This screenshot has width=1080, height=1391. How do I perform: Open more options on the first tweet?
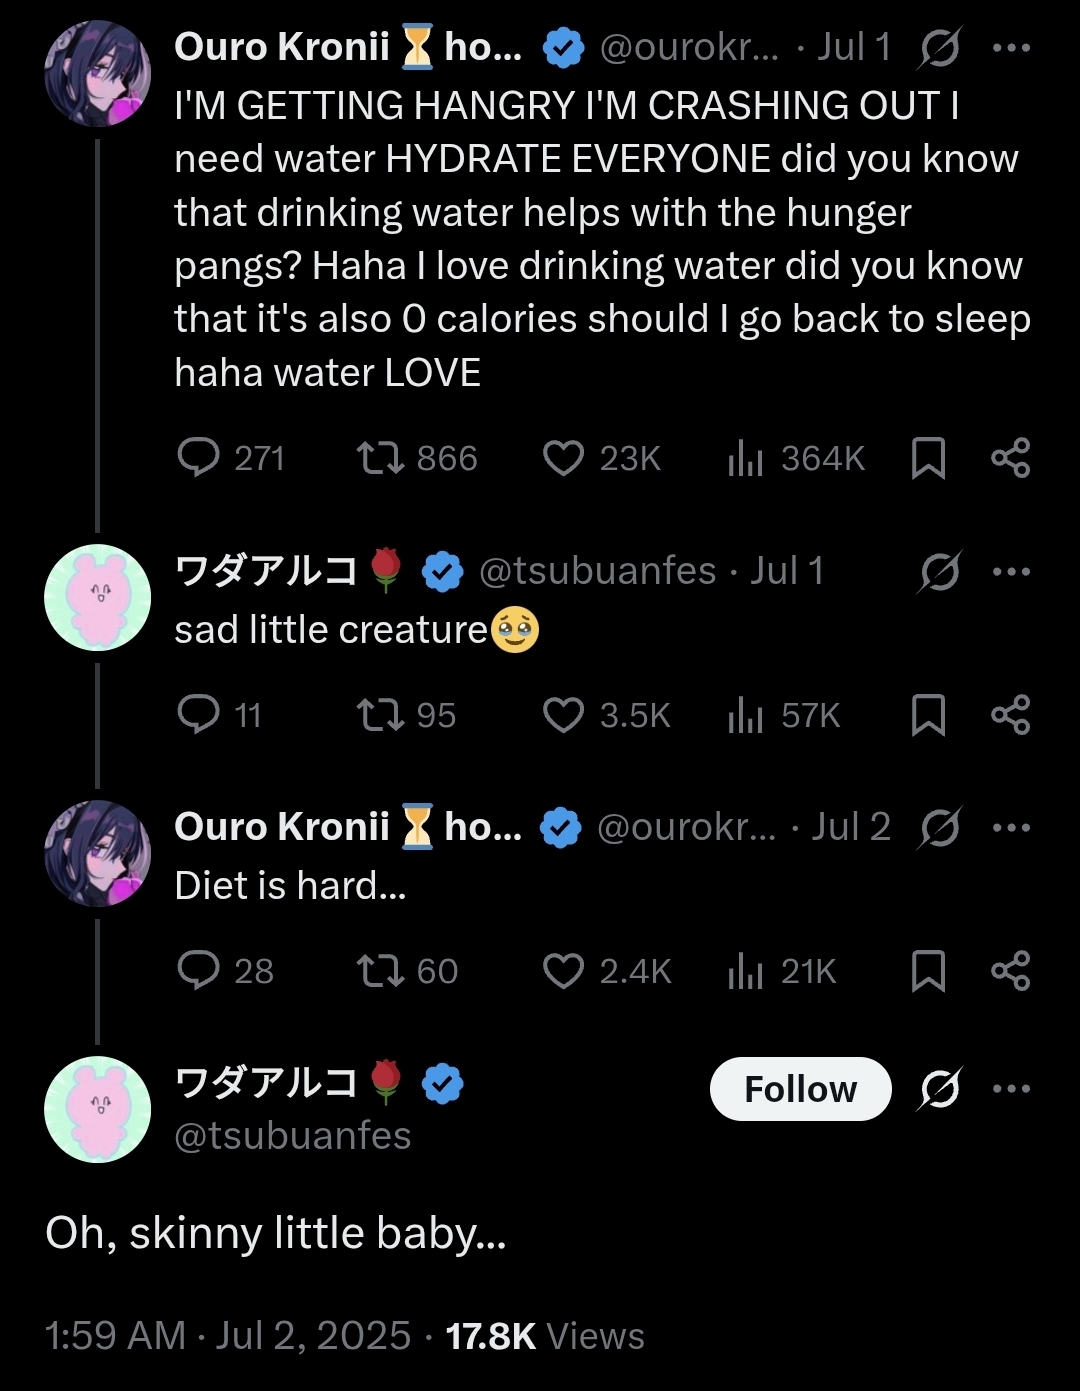click(1011, 48)
